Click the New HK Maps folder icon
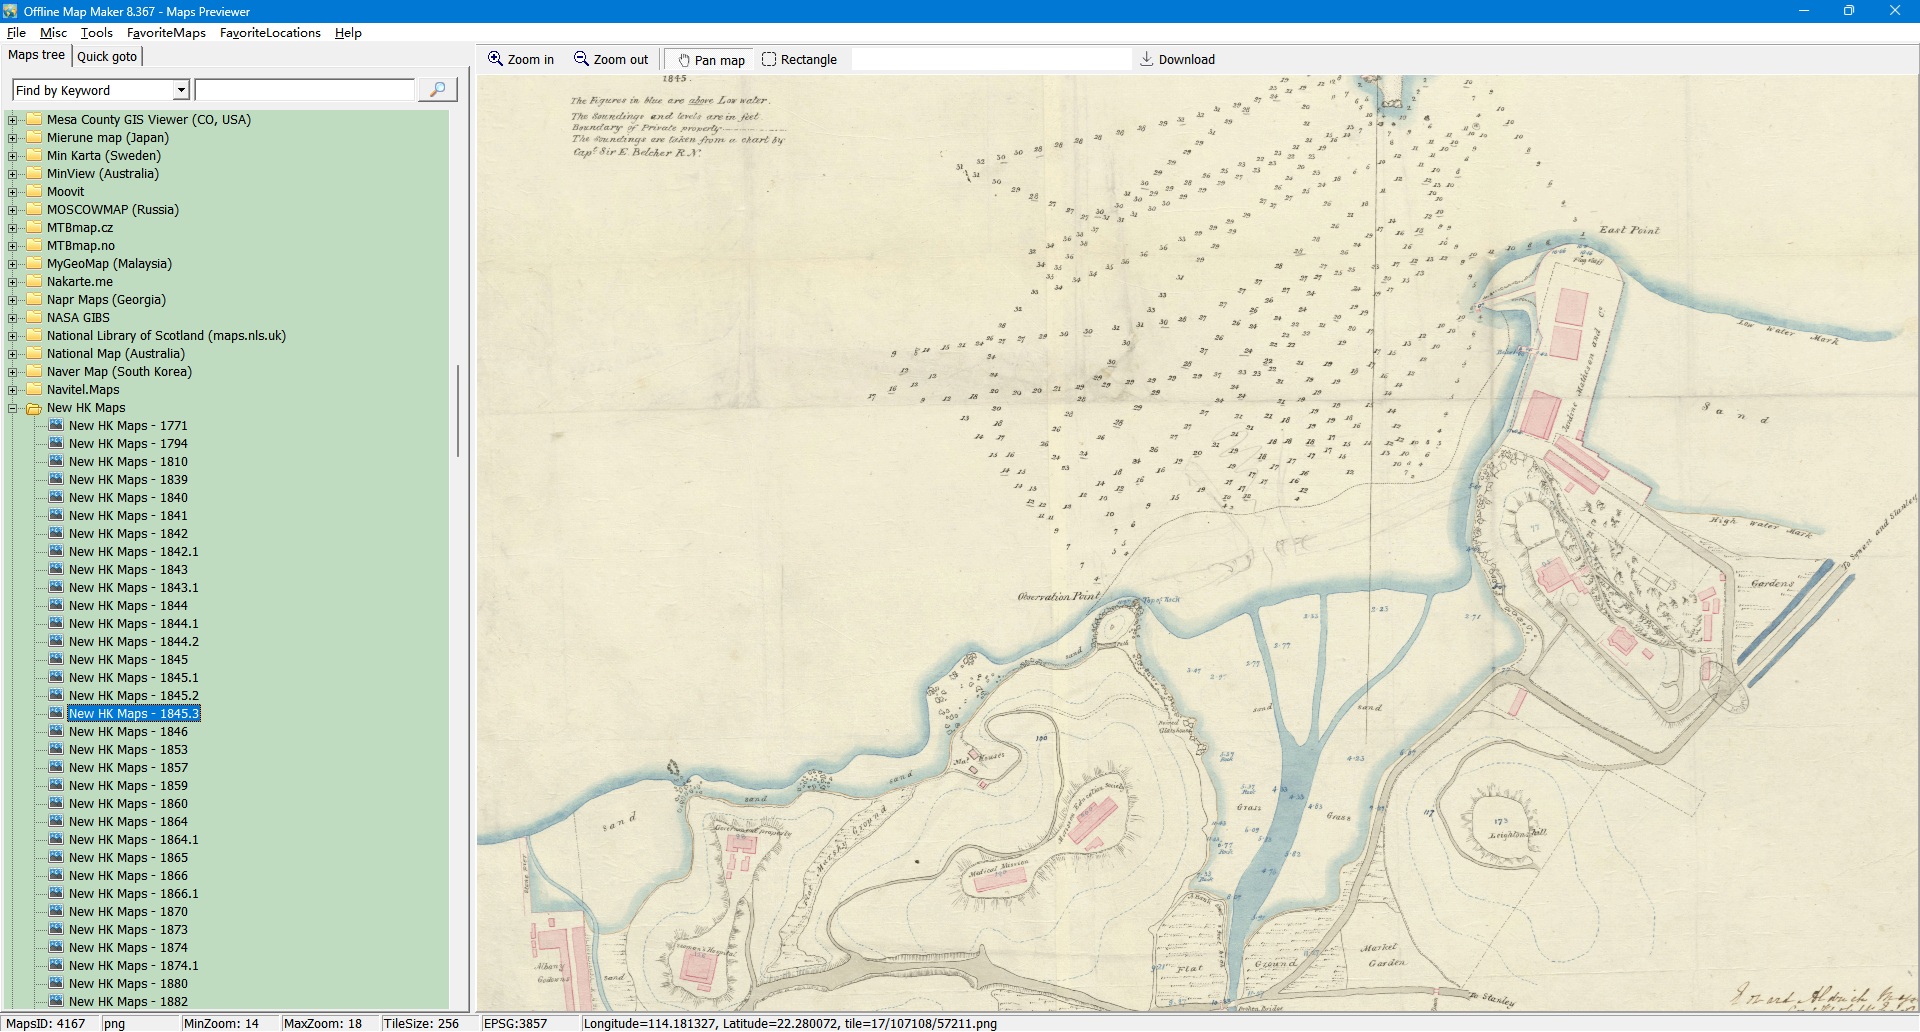This screenshot has width=1920, height=1032. coord(34,408)
